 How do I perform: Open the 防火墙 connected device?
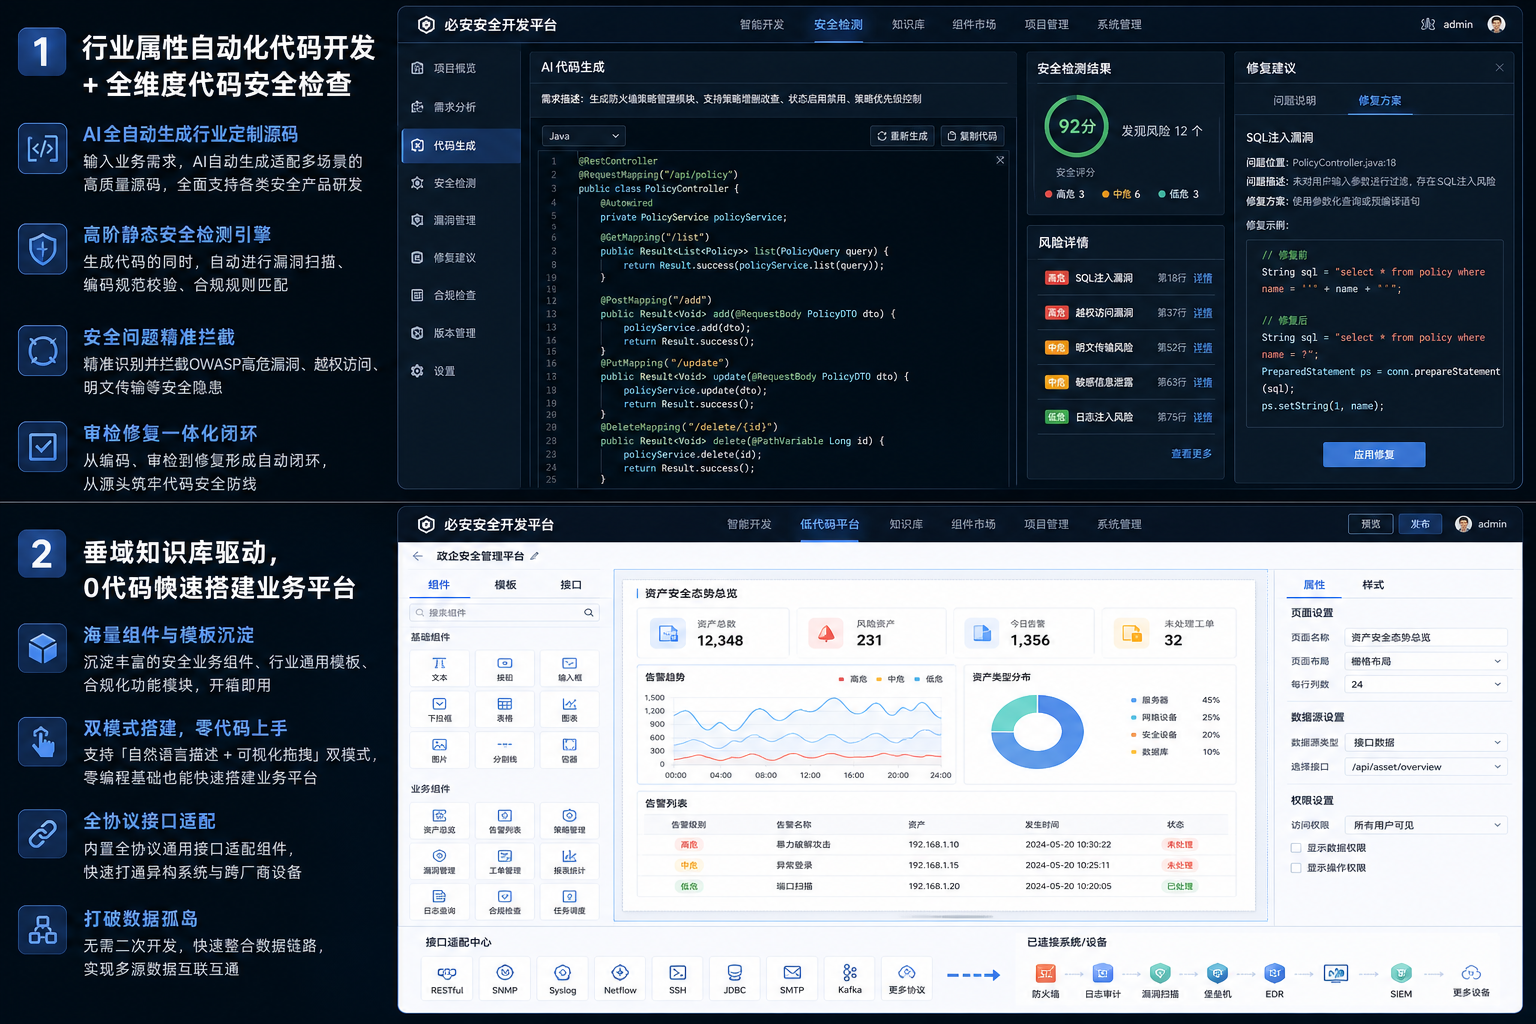[1045, 980]
